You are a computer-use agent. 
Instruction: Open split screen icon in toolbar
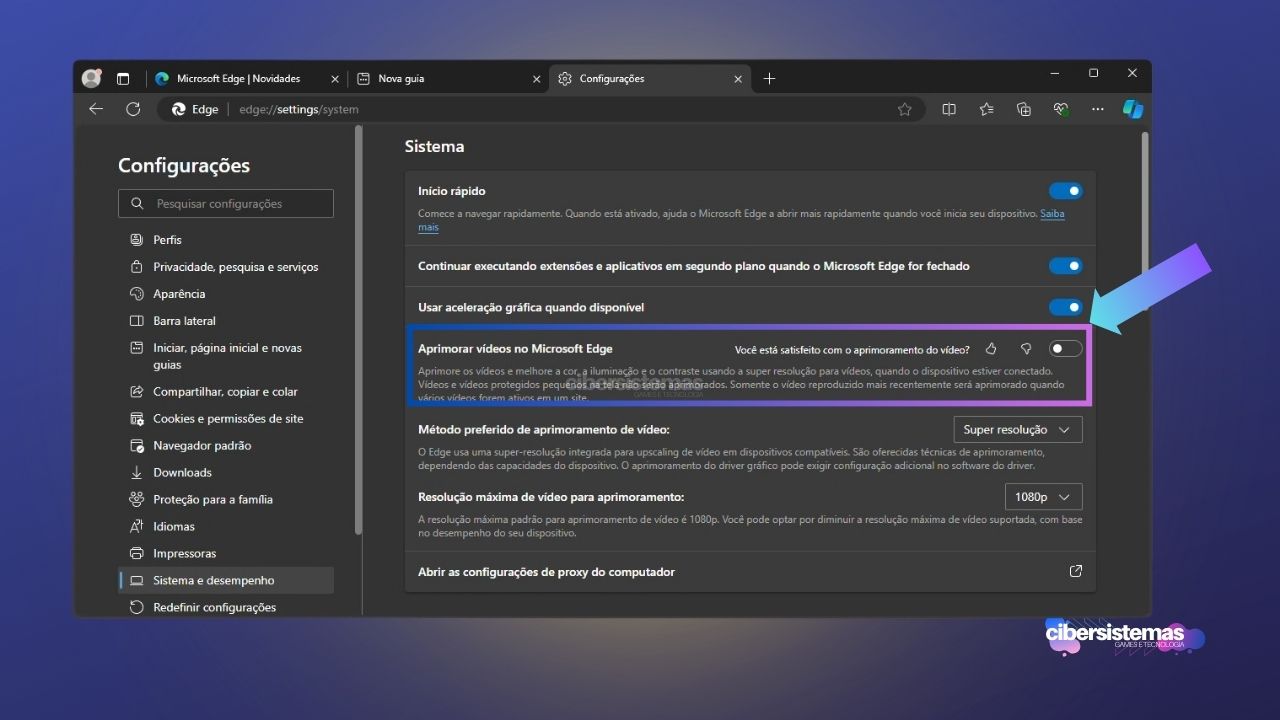tap(949, 109)
